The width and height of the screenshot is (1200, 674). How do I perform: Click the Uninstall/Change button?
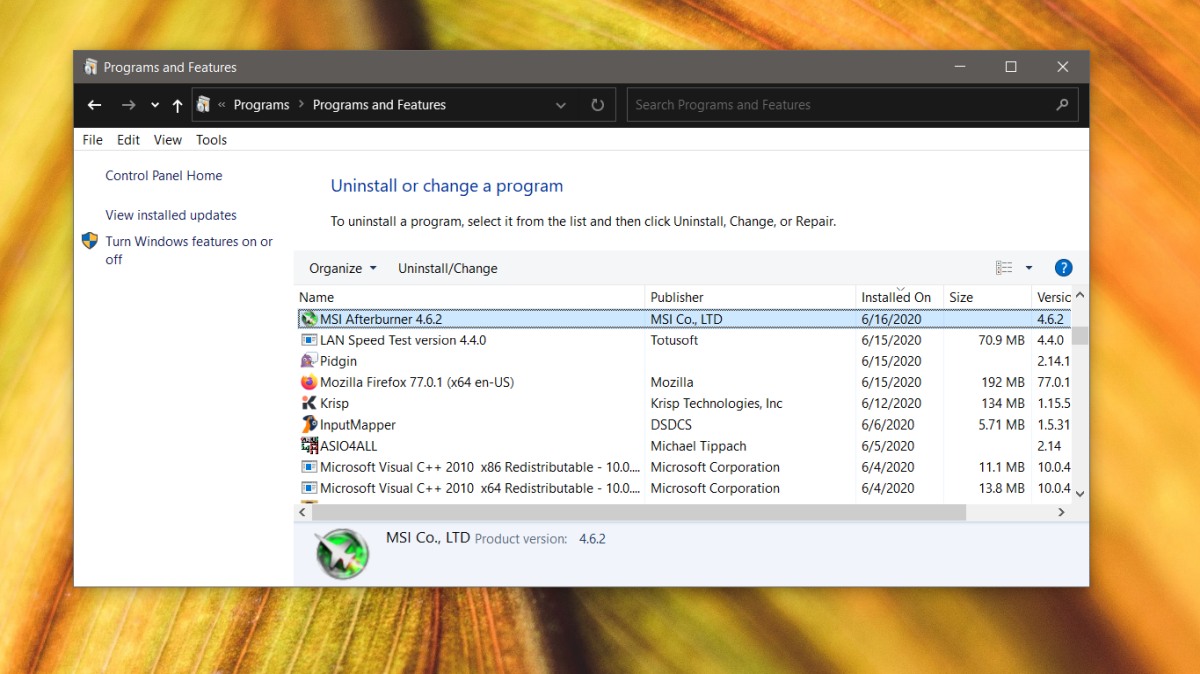(x=447, y=268)
